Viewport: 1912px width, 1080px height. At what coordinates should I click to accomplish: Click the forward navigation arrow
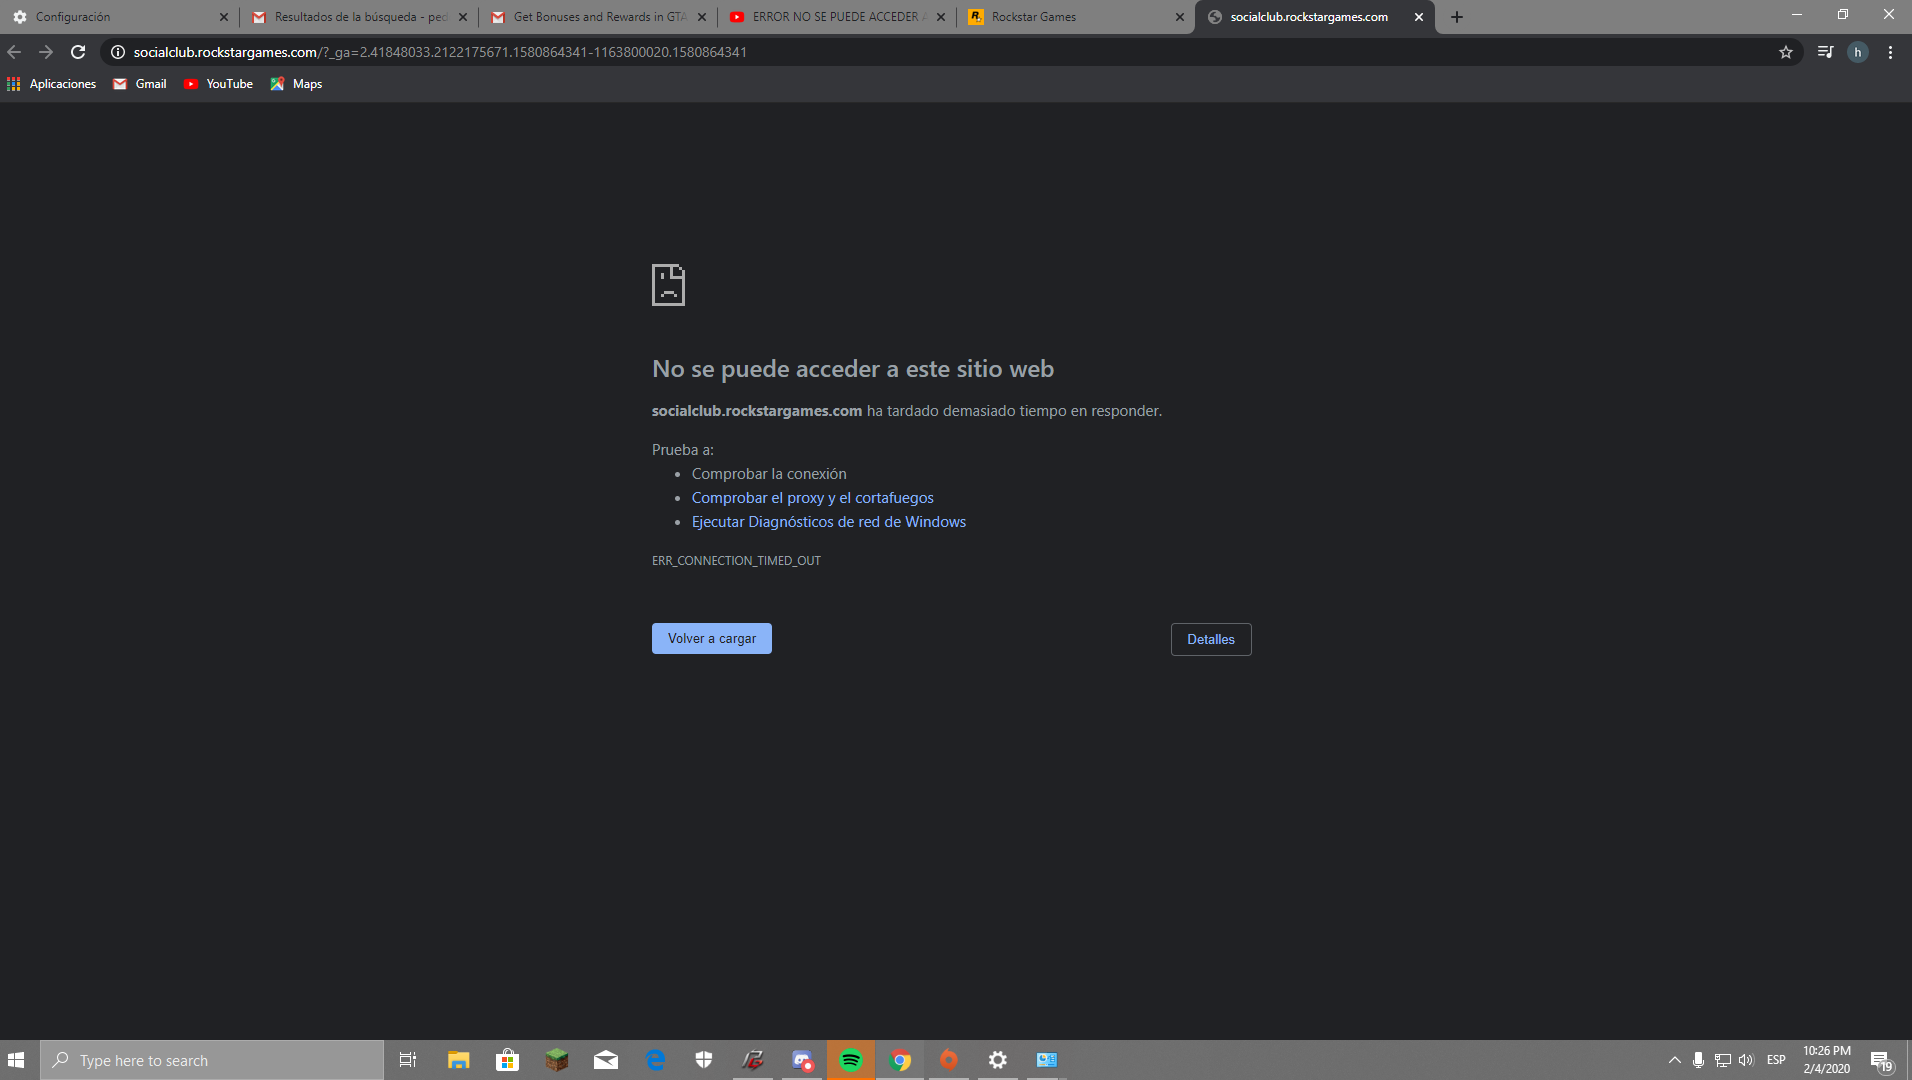pyautogui.click(x=46, y=52)
